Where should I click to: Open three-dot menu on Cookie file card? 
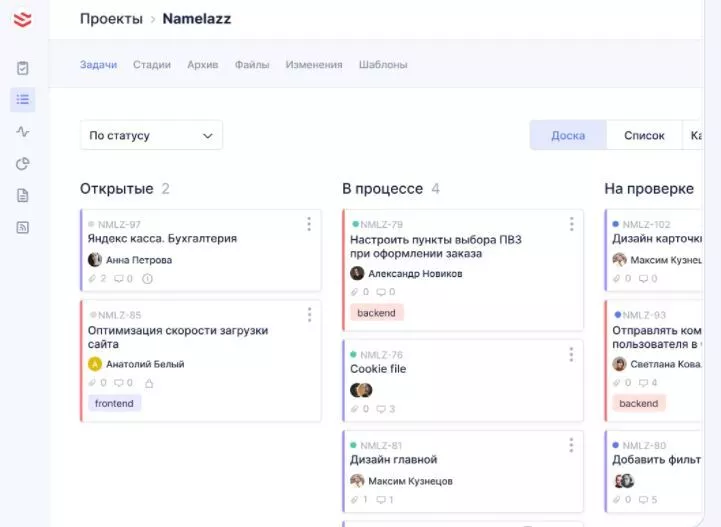(x=571, y=355)
